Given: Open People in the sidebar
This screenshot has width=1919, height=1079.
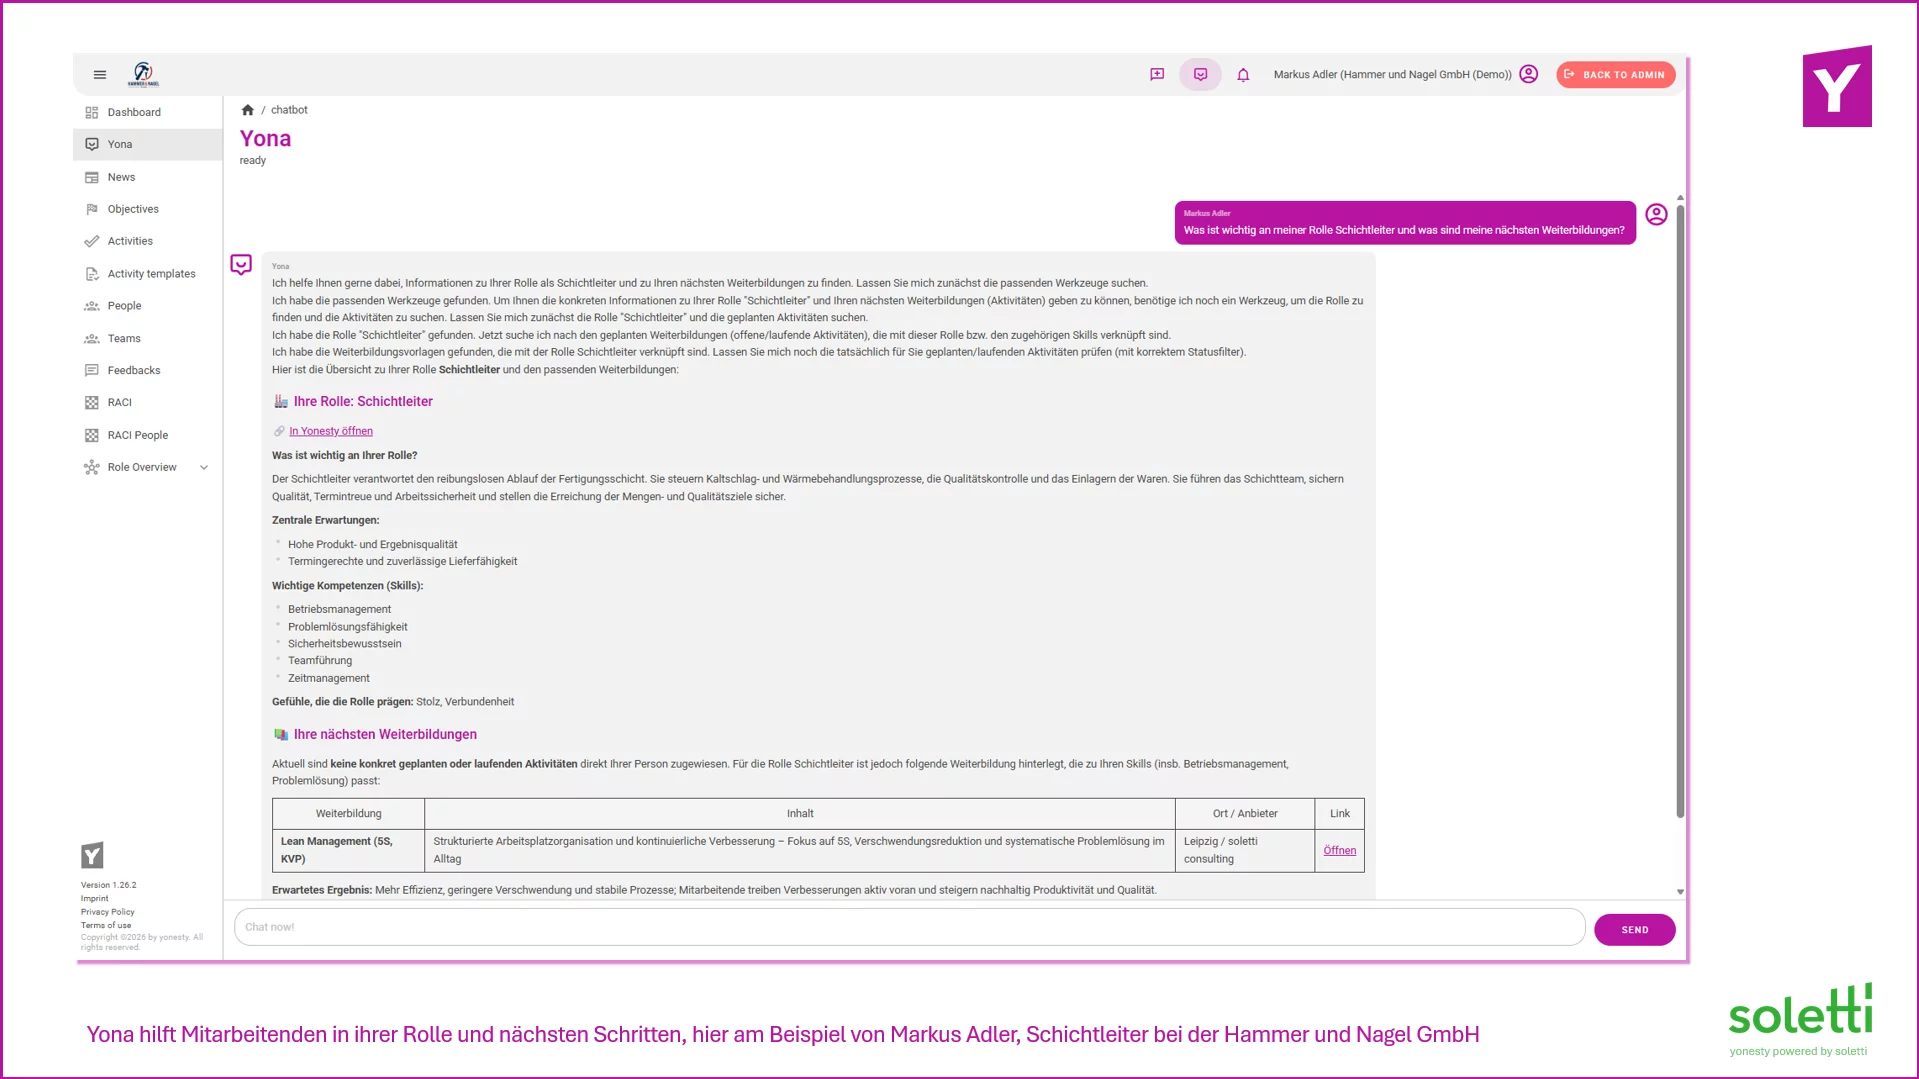Looking at the screenshot, I should tap(148, 306).
